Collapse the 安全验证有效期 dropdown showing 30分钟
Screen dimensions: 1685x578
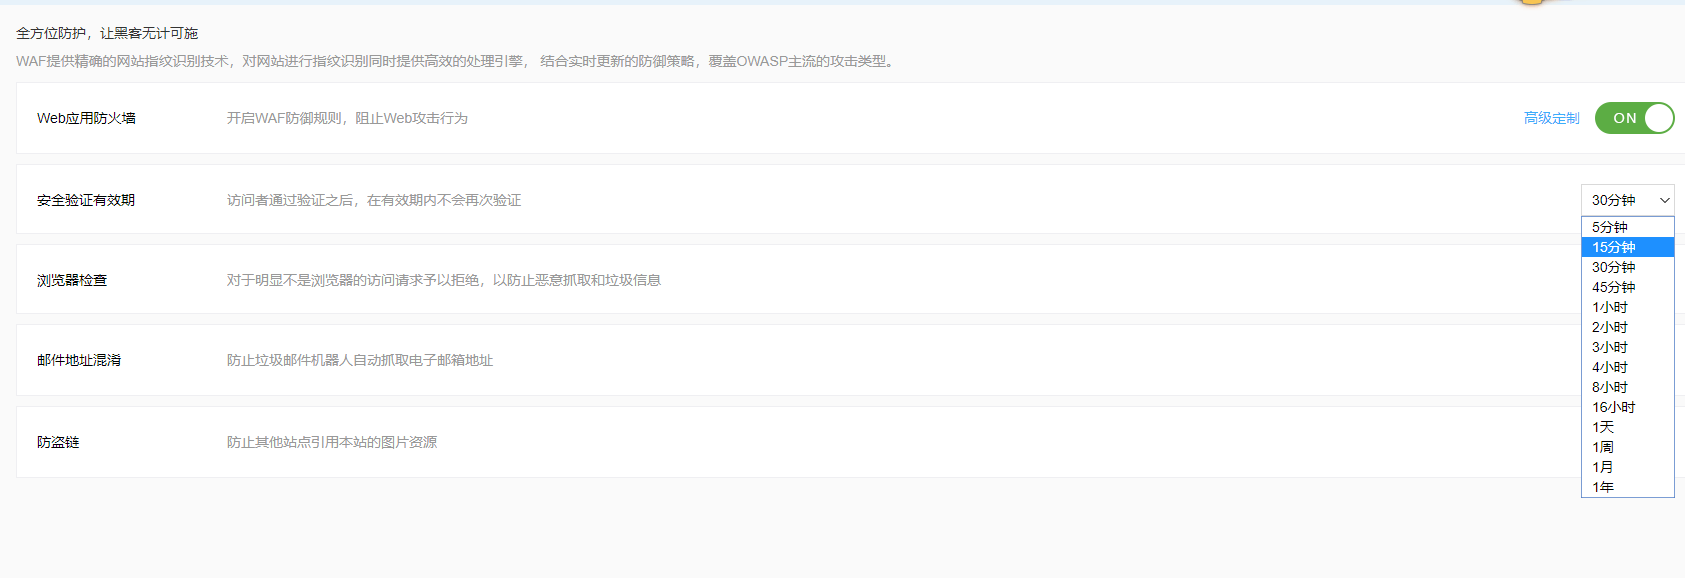point(1627,200)
